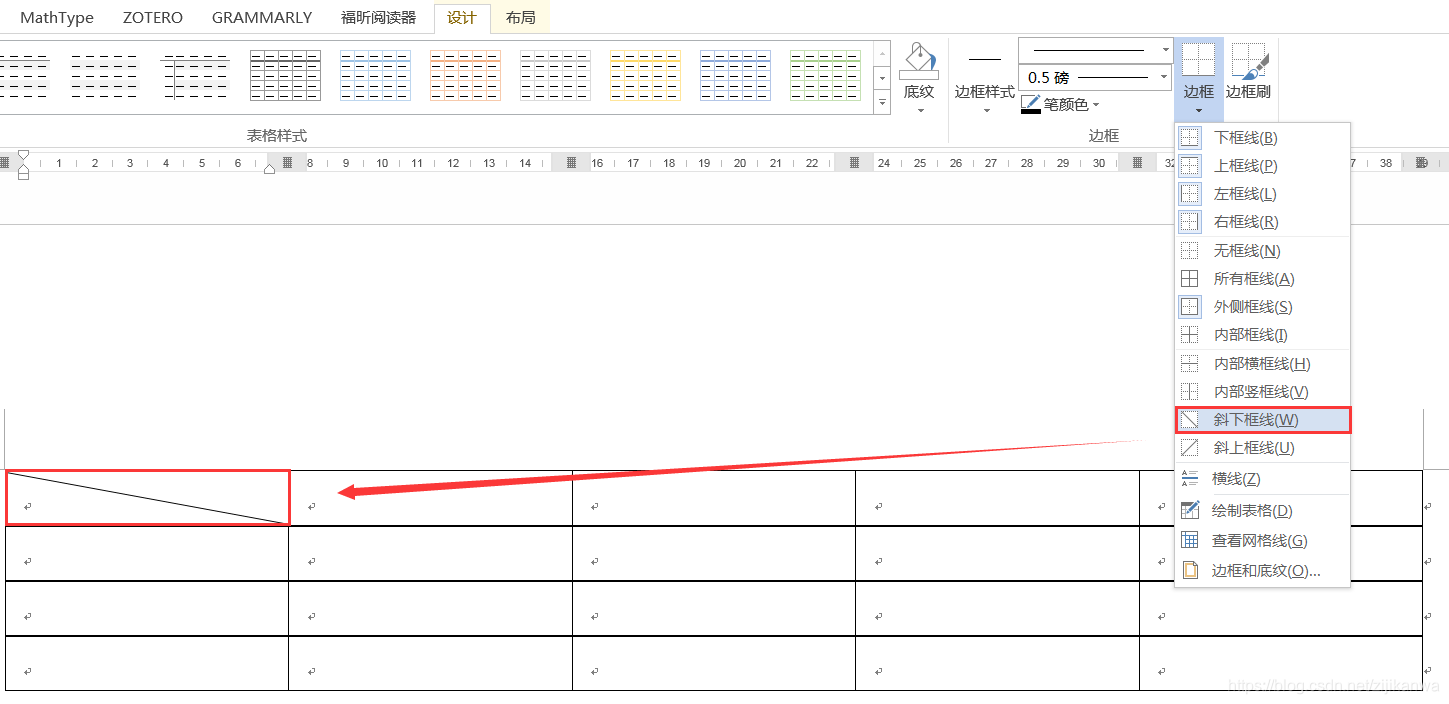Screen dimensions: 1449x704
Task: Click the 边框 borders grid icon
Action: click(1198, 60)
